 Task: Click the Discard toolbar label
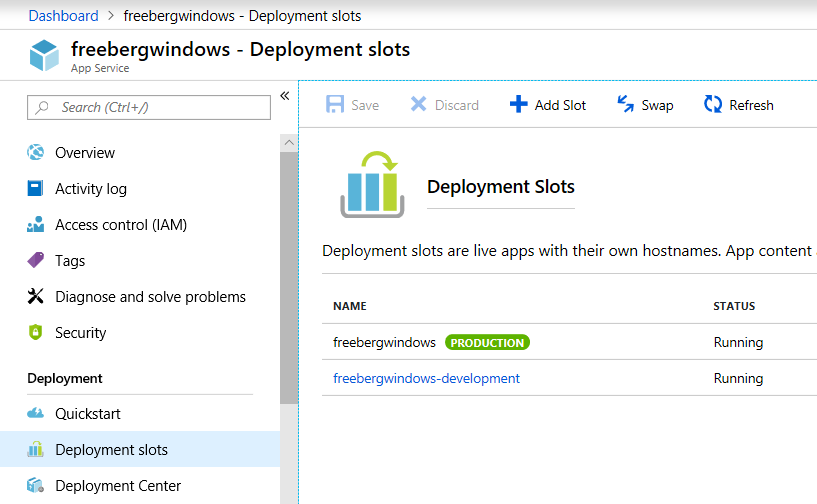[456, 105]
